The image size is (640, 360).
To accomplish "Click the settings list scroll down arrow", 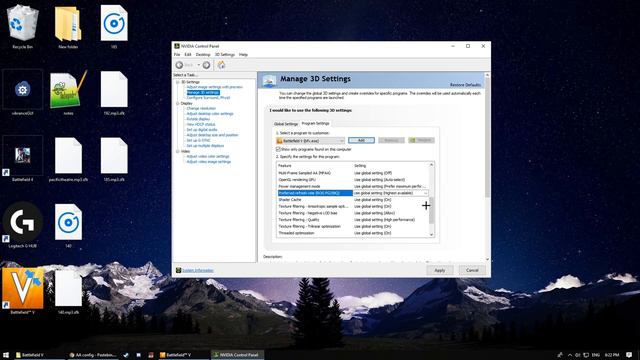I will click(x=431, y=235).
